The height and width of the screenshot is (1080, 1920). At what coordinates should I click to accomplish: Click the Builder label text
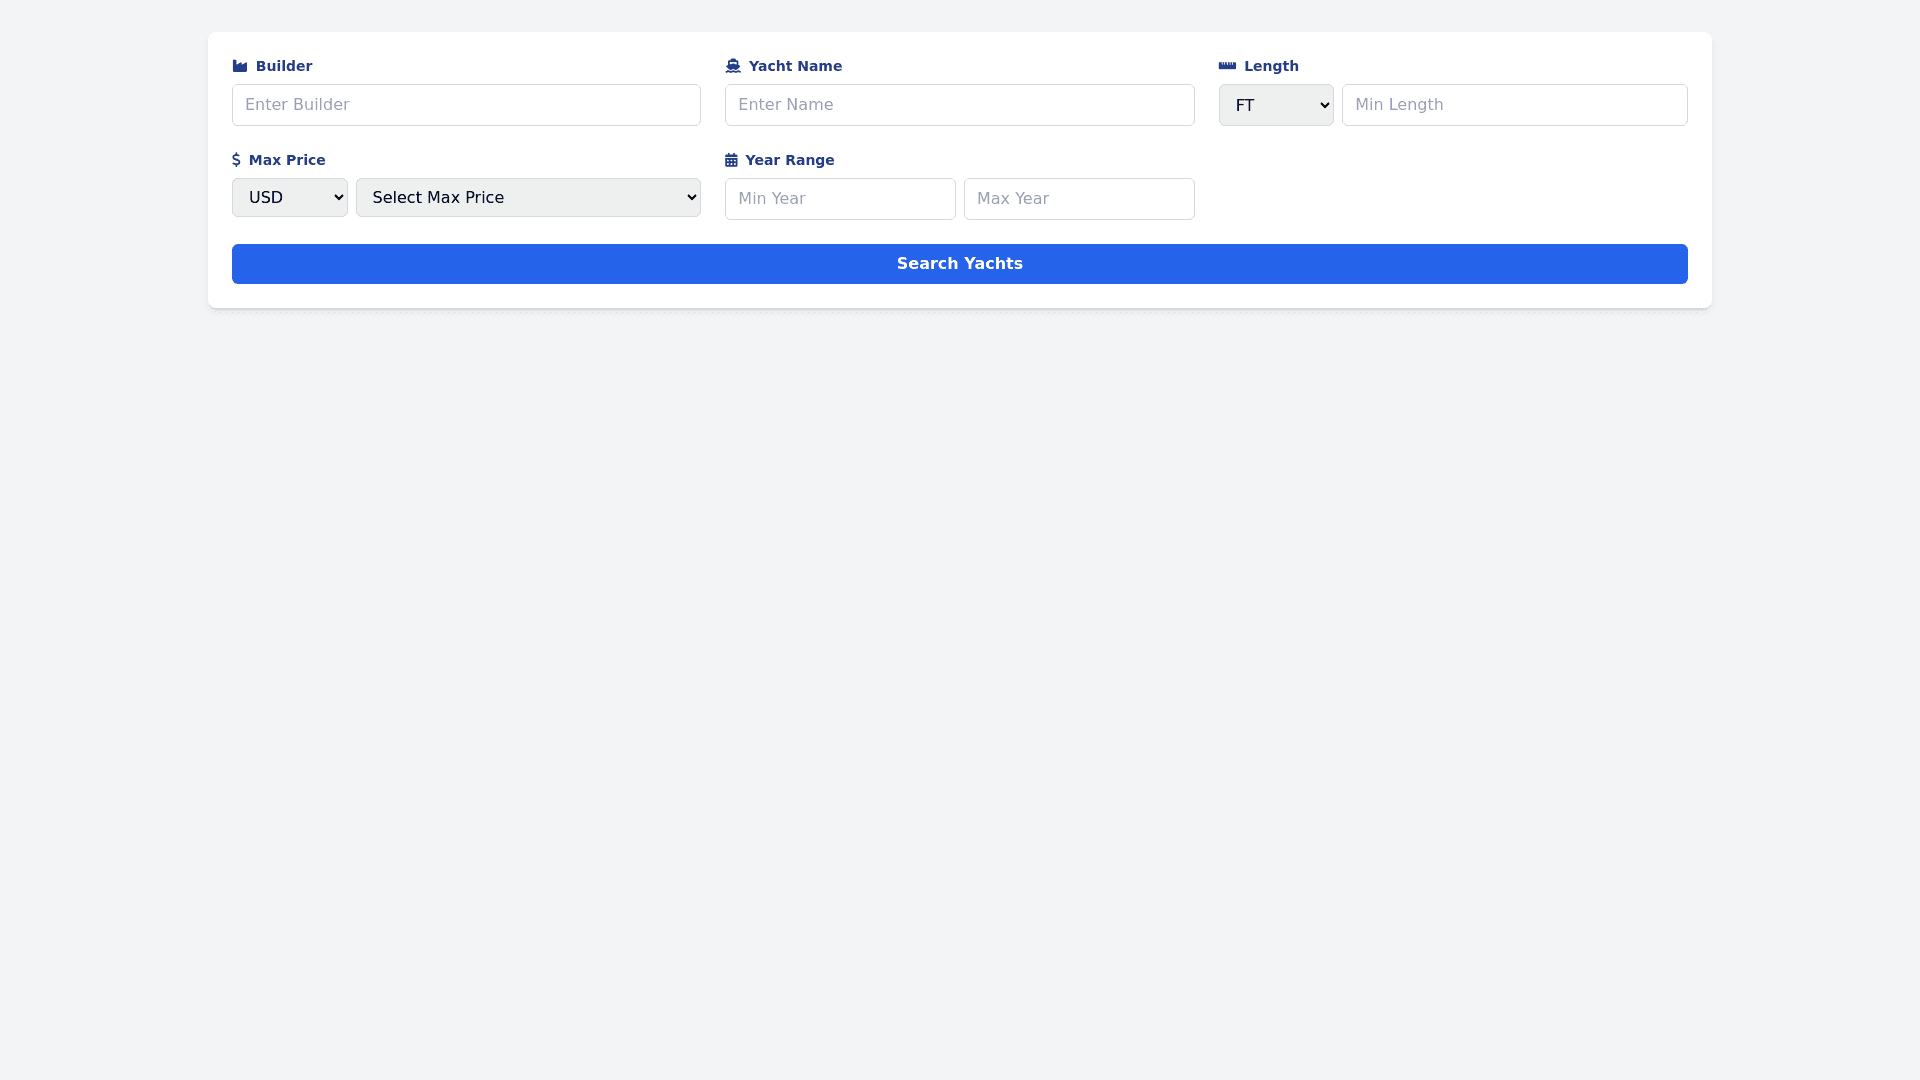[284, 66]
